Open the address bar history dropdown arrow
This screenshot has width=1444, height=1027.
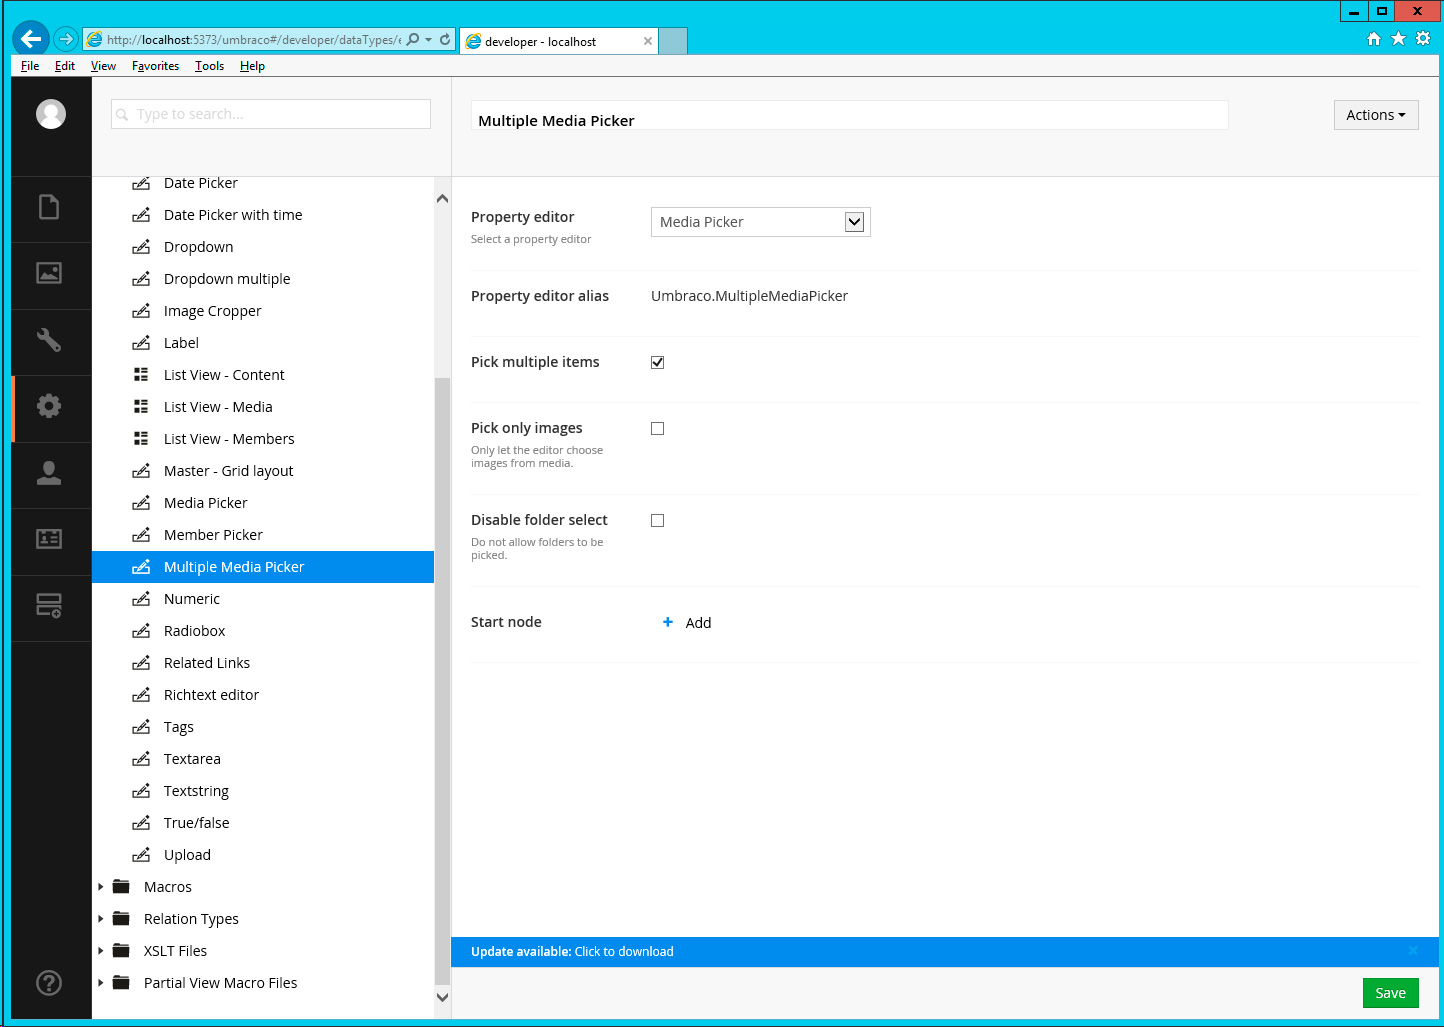coord(429,40)
